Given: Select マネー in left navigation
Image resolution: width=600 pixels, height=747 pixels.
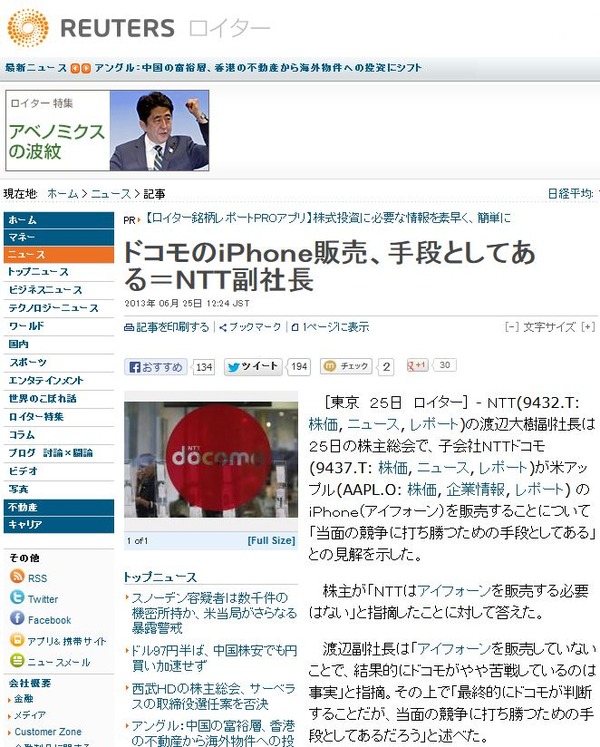Looking at the screenshot, I should pos(59,237).
